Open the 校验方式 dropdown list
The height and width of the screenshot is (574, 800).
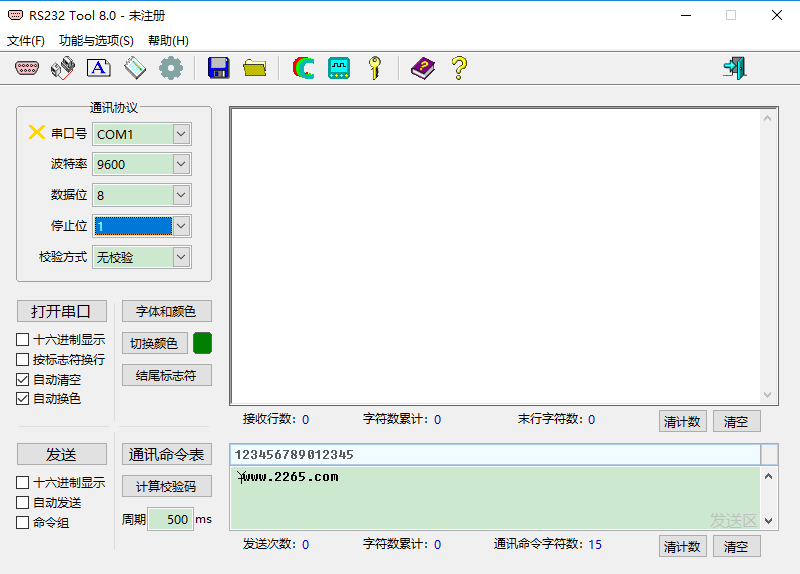[x=181, y=257]
